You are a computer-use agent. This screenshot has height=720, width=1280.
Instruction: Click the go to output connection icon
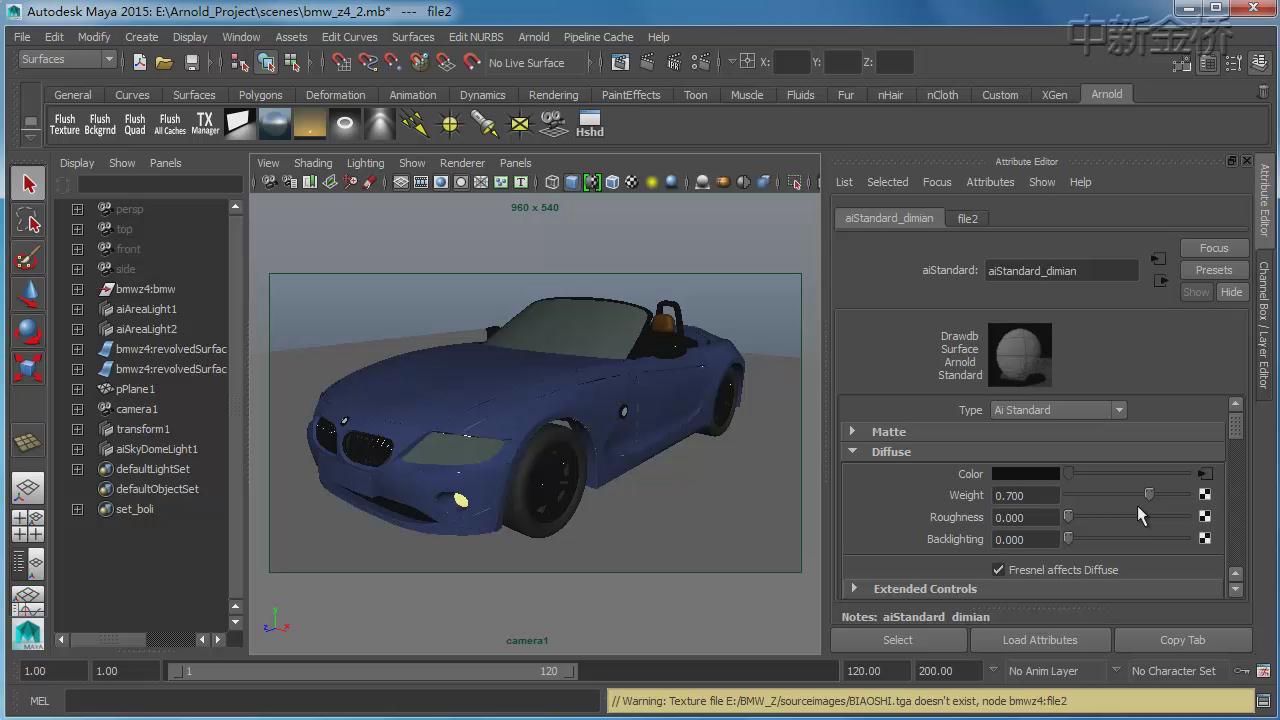1161,281
